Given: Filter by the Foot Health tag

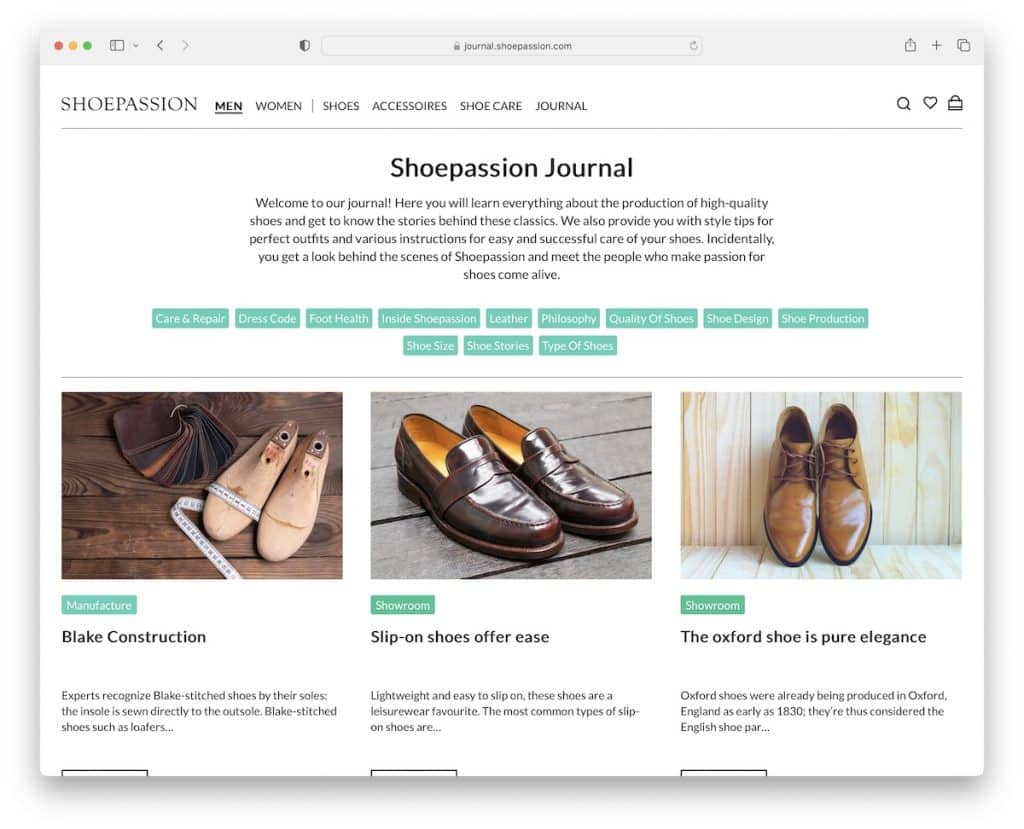Looking at the screenshot, I should pyautogui.click(x=339, y=319).
